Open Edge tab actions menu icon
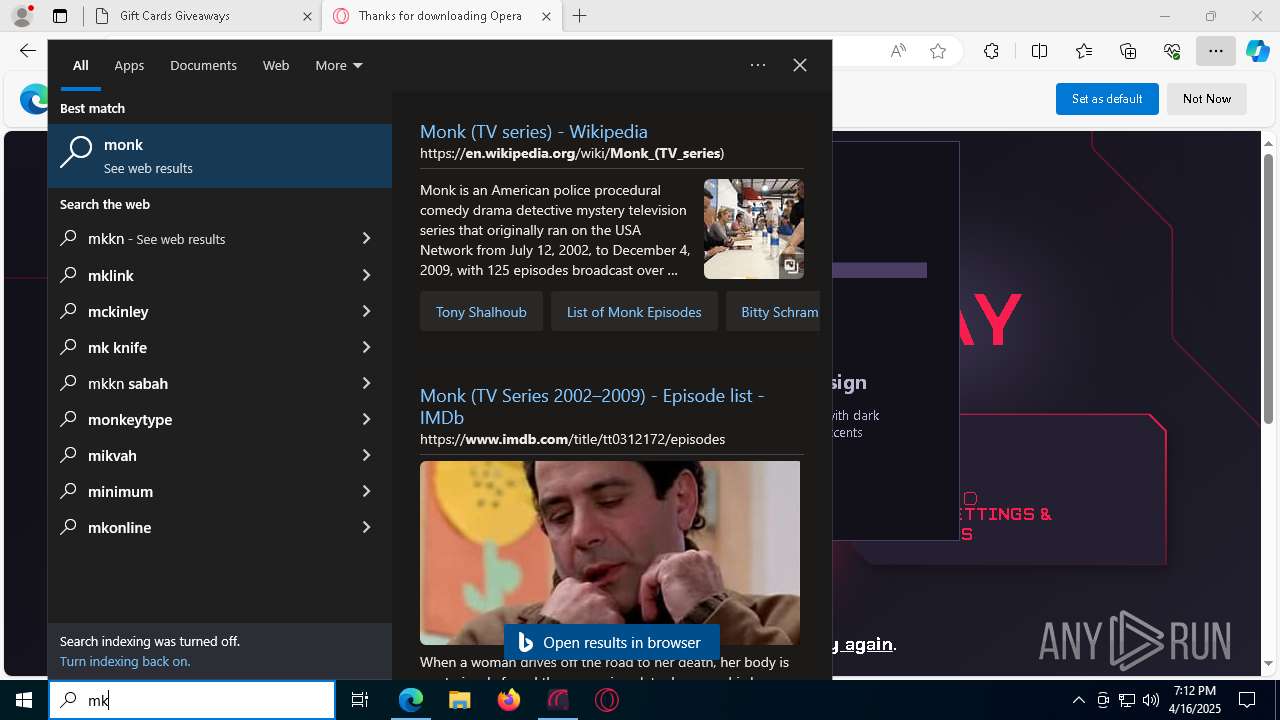 coord(60,16)
